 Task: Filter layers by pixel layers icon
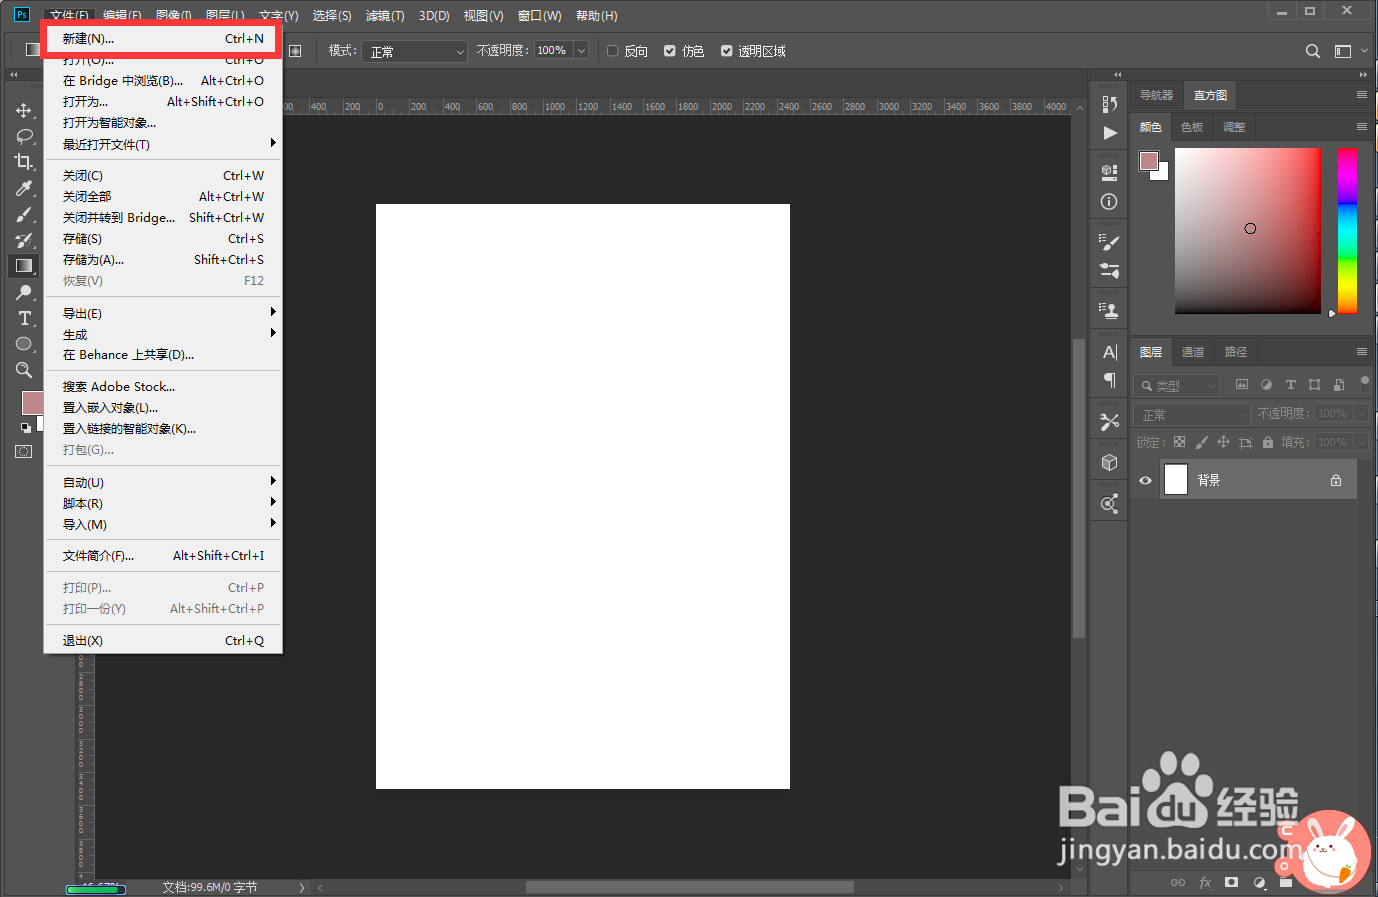tap(1242, 385)
